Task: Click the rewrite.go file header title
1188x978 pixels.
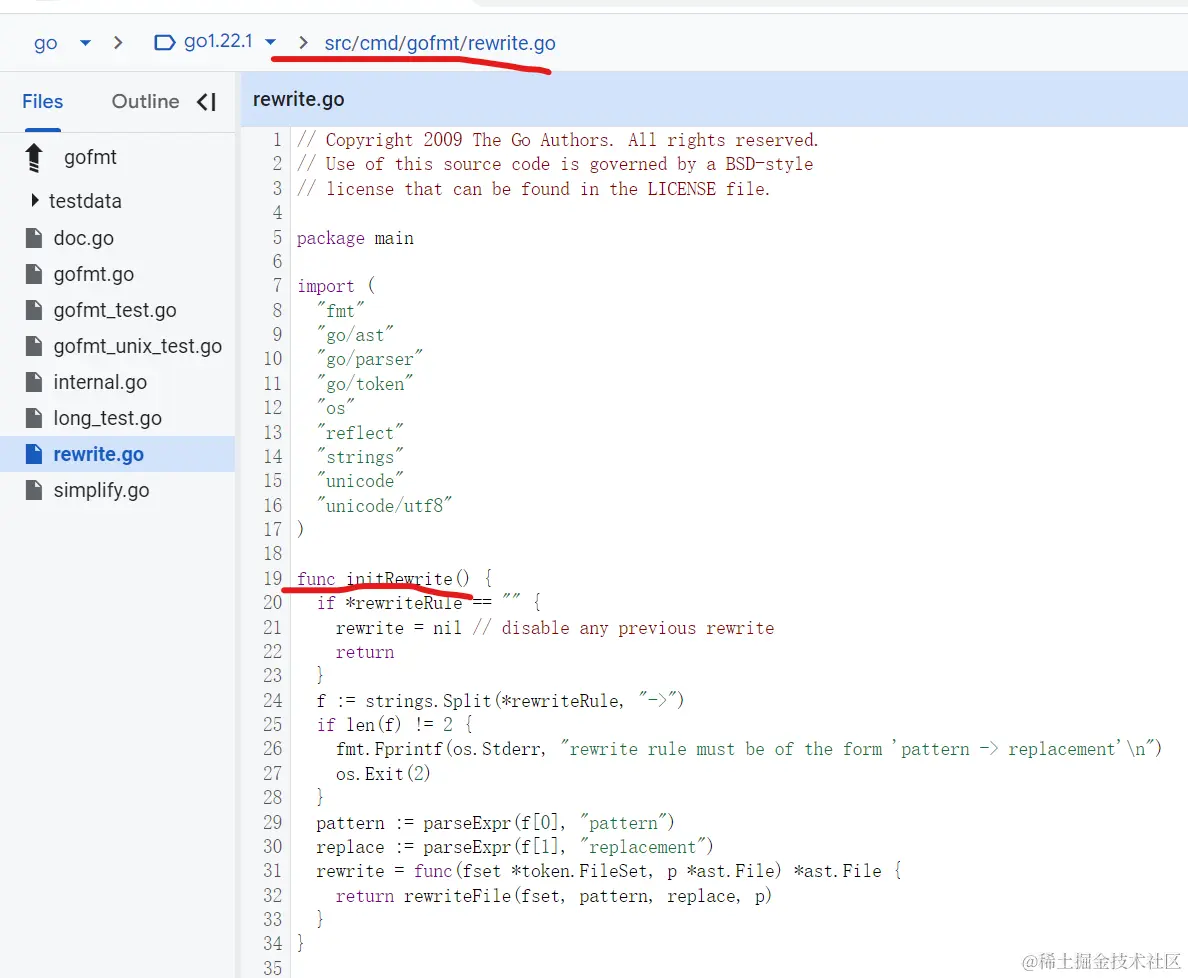Action: pyautogui.click(x=299, y=99)
